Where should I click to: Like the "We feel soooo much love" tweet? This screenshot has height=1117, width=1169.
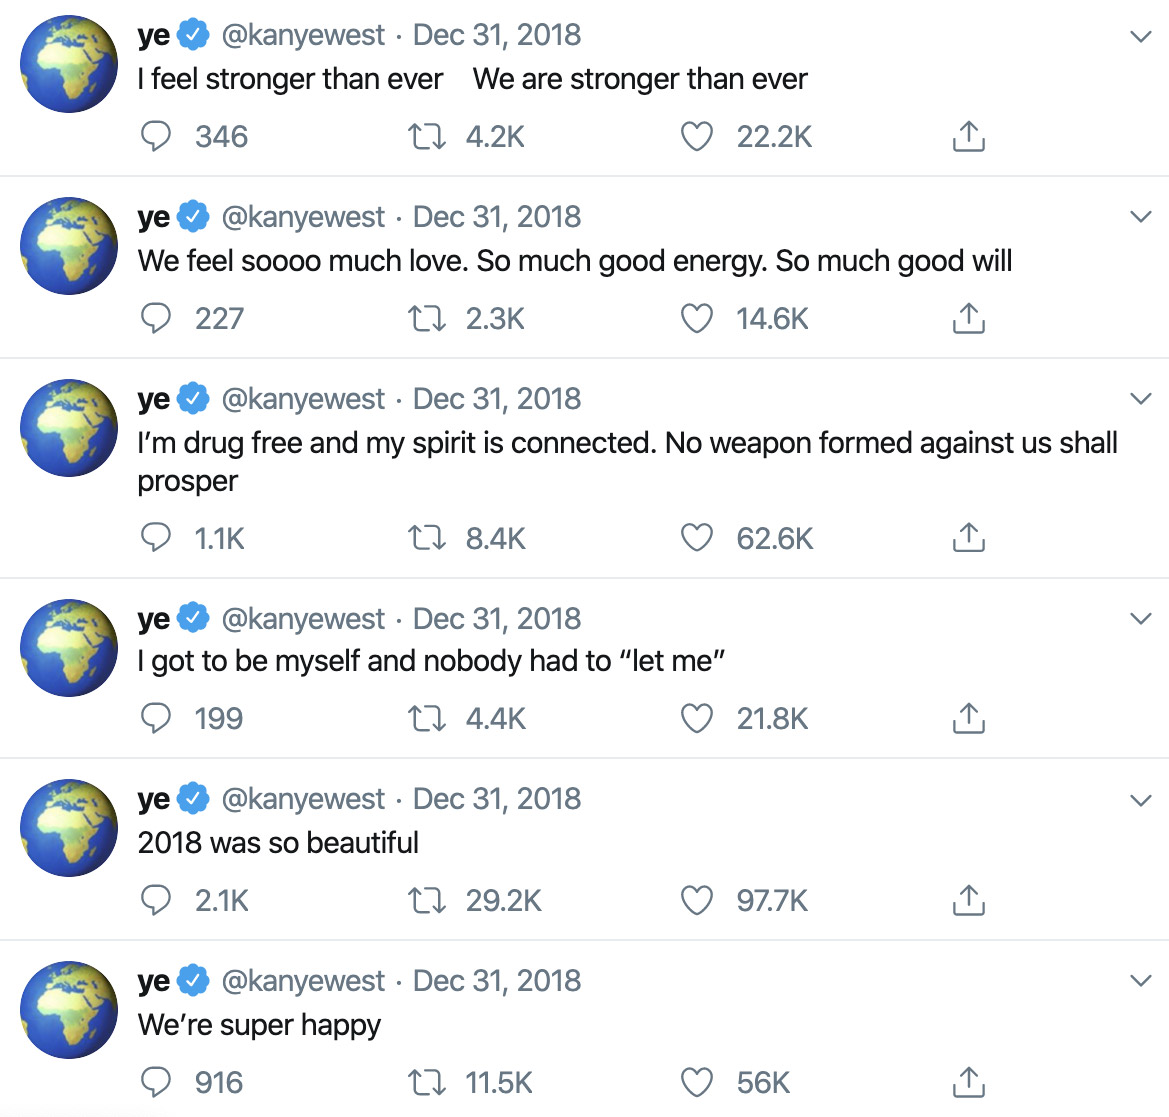696,318
